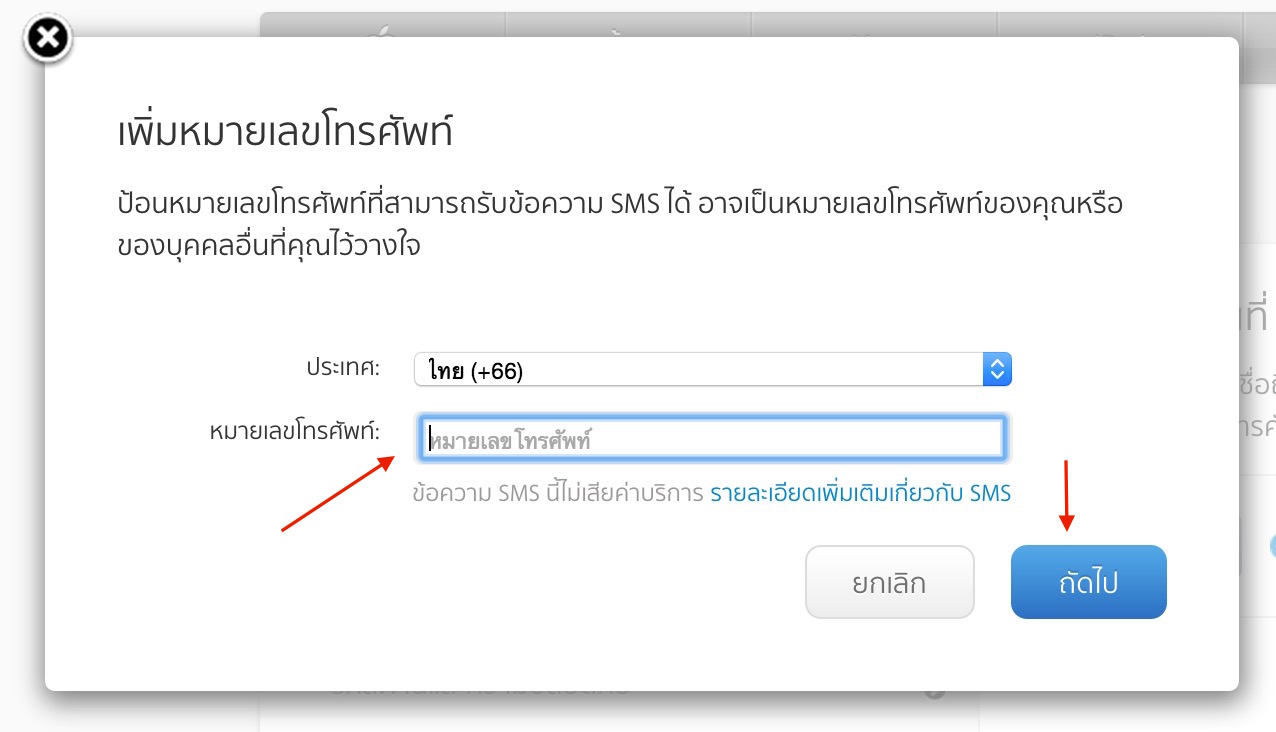This screenshot has height=732, width=1276.
Task: Click the X close icon on the dialog
Action: point(47,39)
